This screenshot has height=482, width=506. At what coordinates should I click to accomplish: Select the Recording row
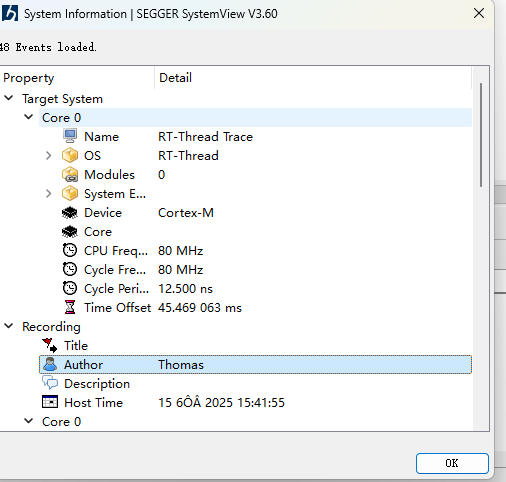click(51, 327)
